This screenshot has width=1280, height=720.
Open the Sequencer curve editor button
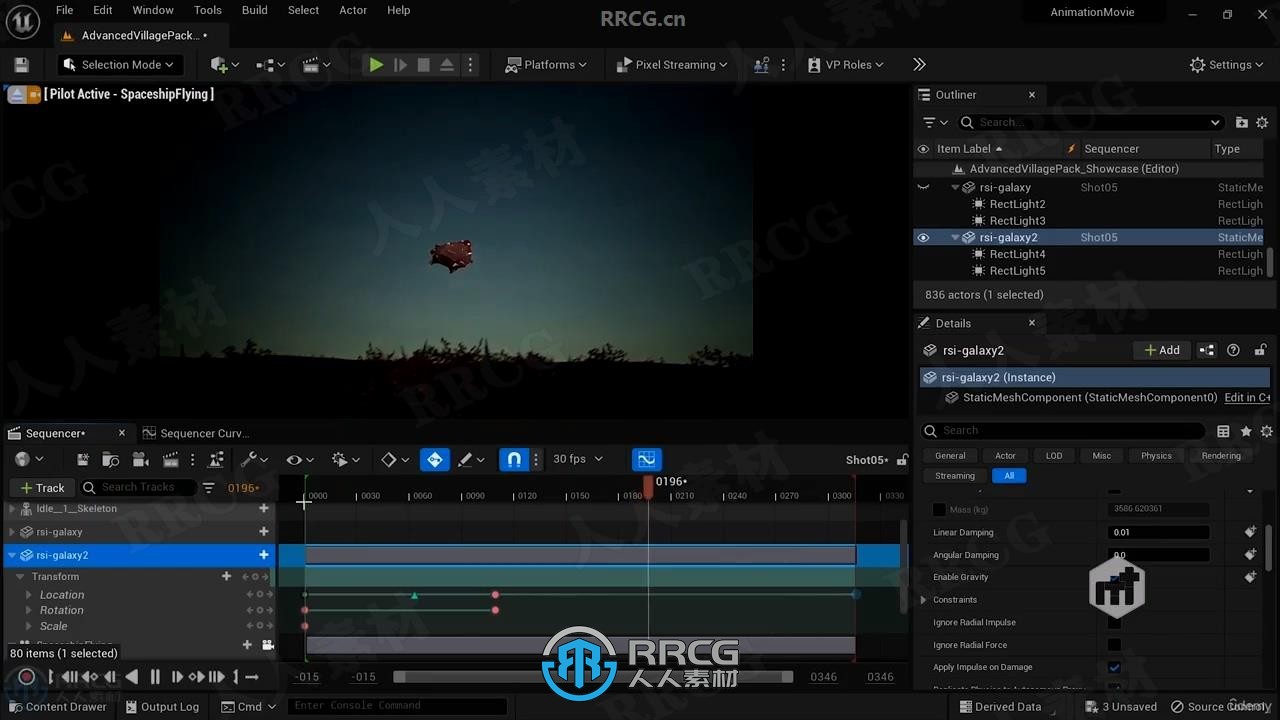pos(647,460)
